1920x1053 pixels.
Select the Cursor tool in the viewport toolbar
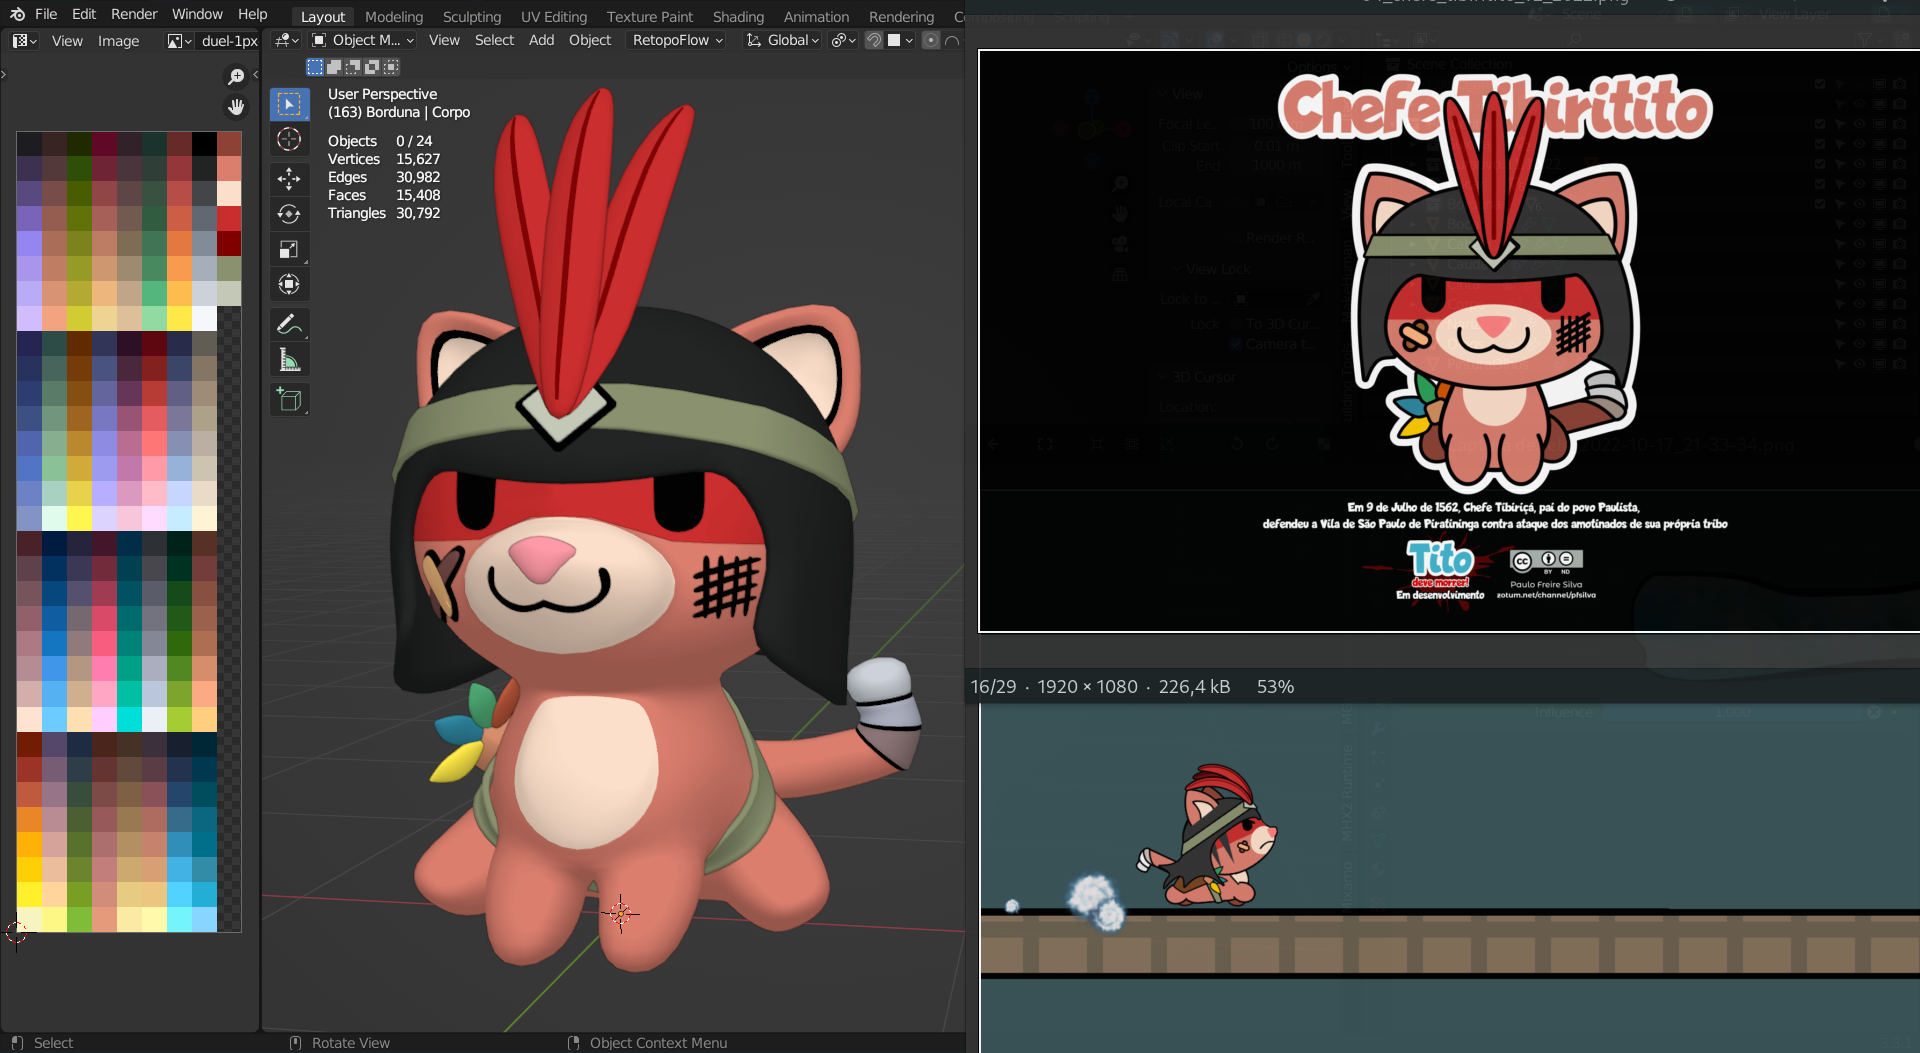point(289,140)
